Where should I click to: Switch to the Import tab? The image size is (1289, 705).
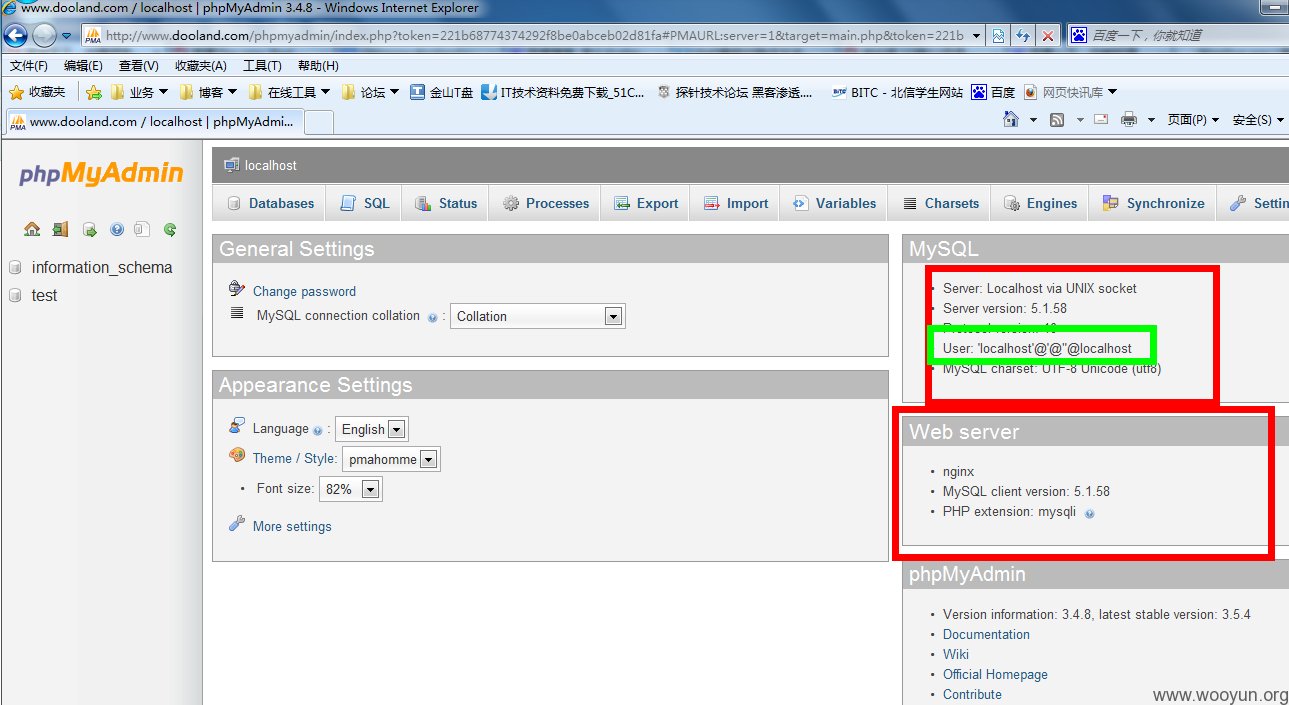[x=735, y=203]
